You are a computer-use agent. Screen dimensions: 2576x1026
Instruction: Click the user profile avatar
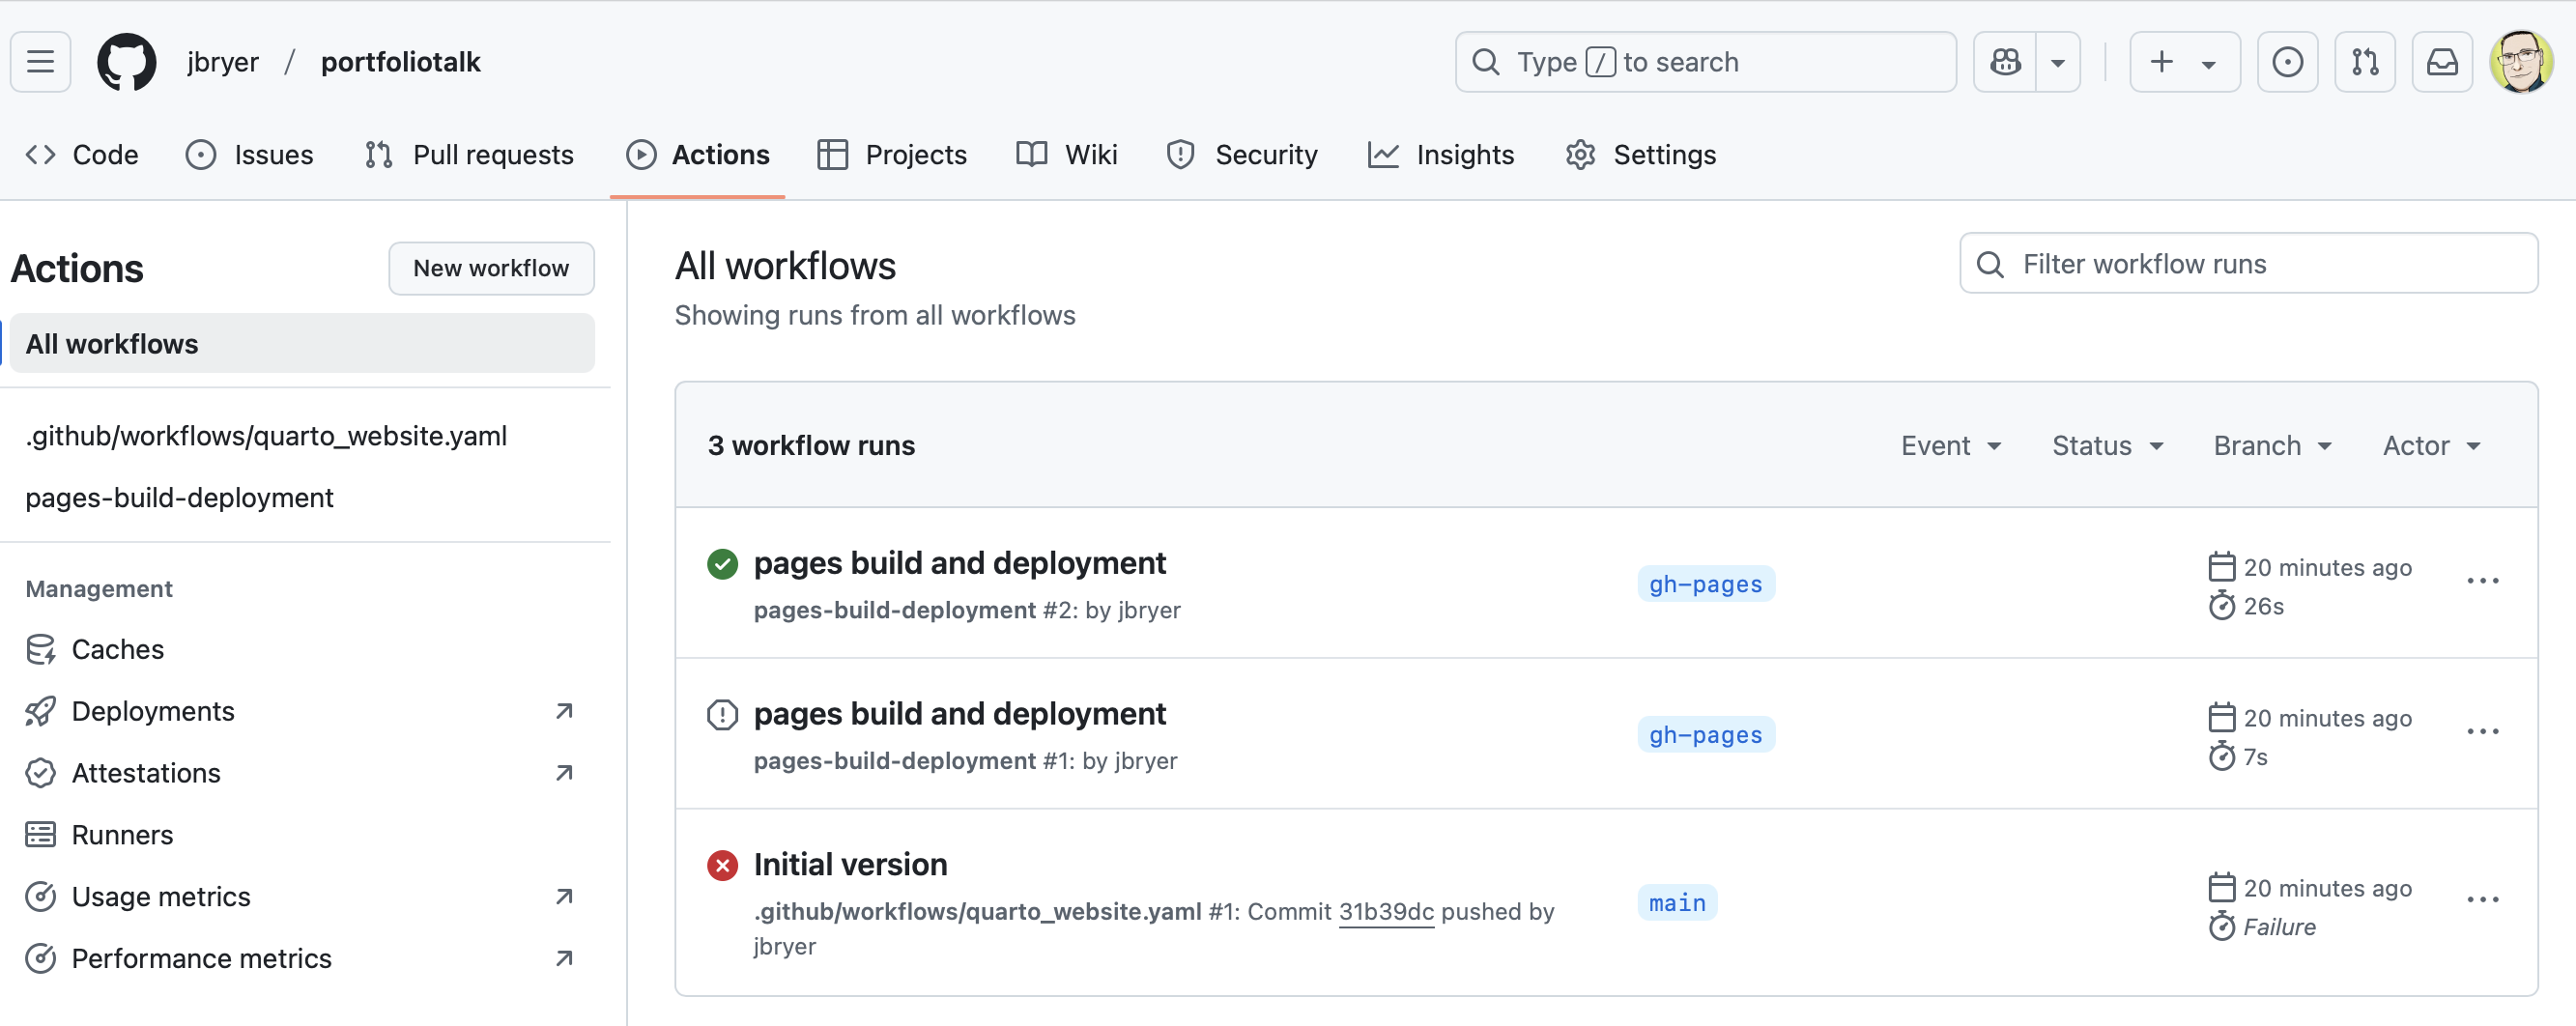pyautogui.click(x=2520, y=62)
